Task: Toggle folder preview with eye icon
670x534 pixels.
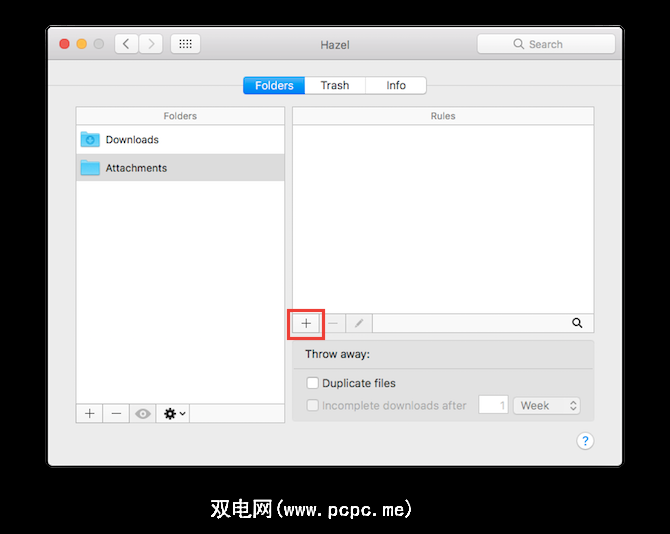Action: coord(143,414)
